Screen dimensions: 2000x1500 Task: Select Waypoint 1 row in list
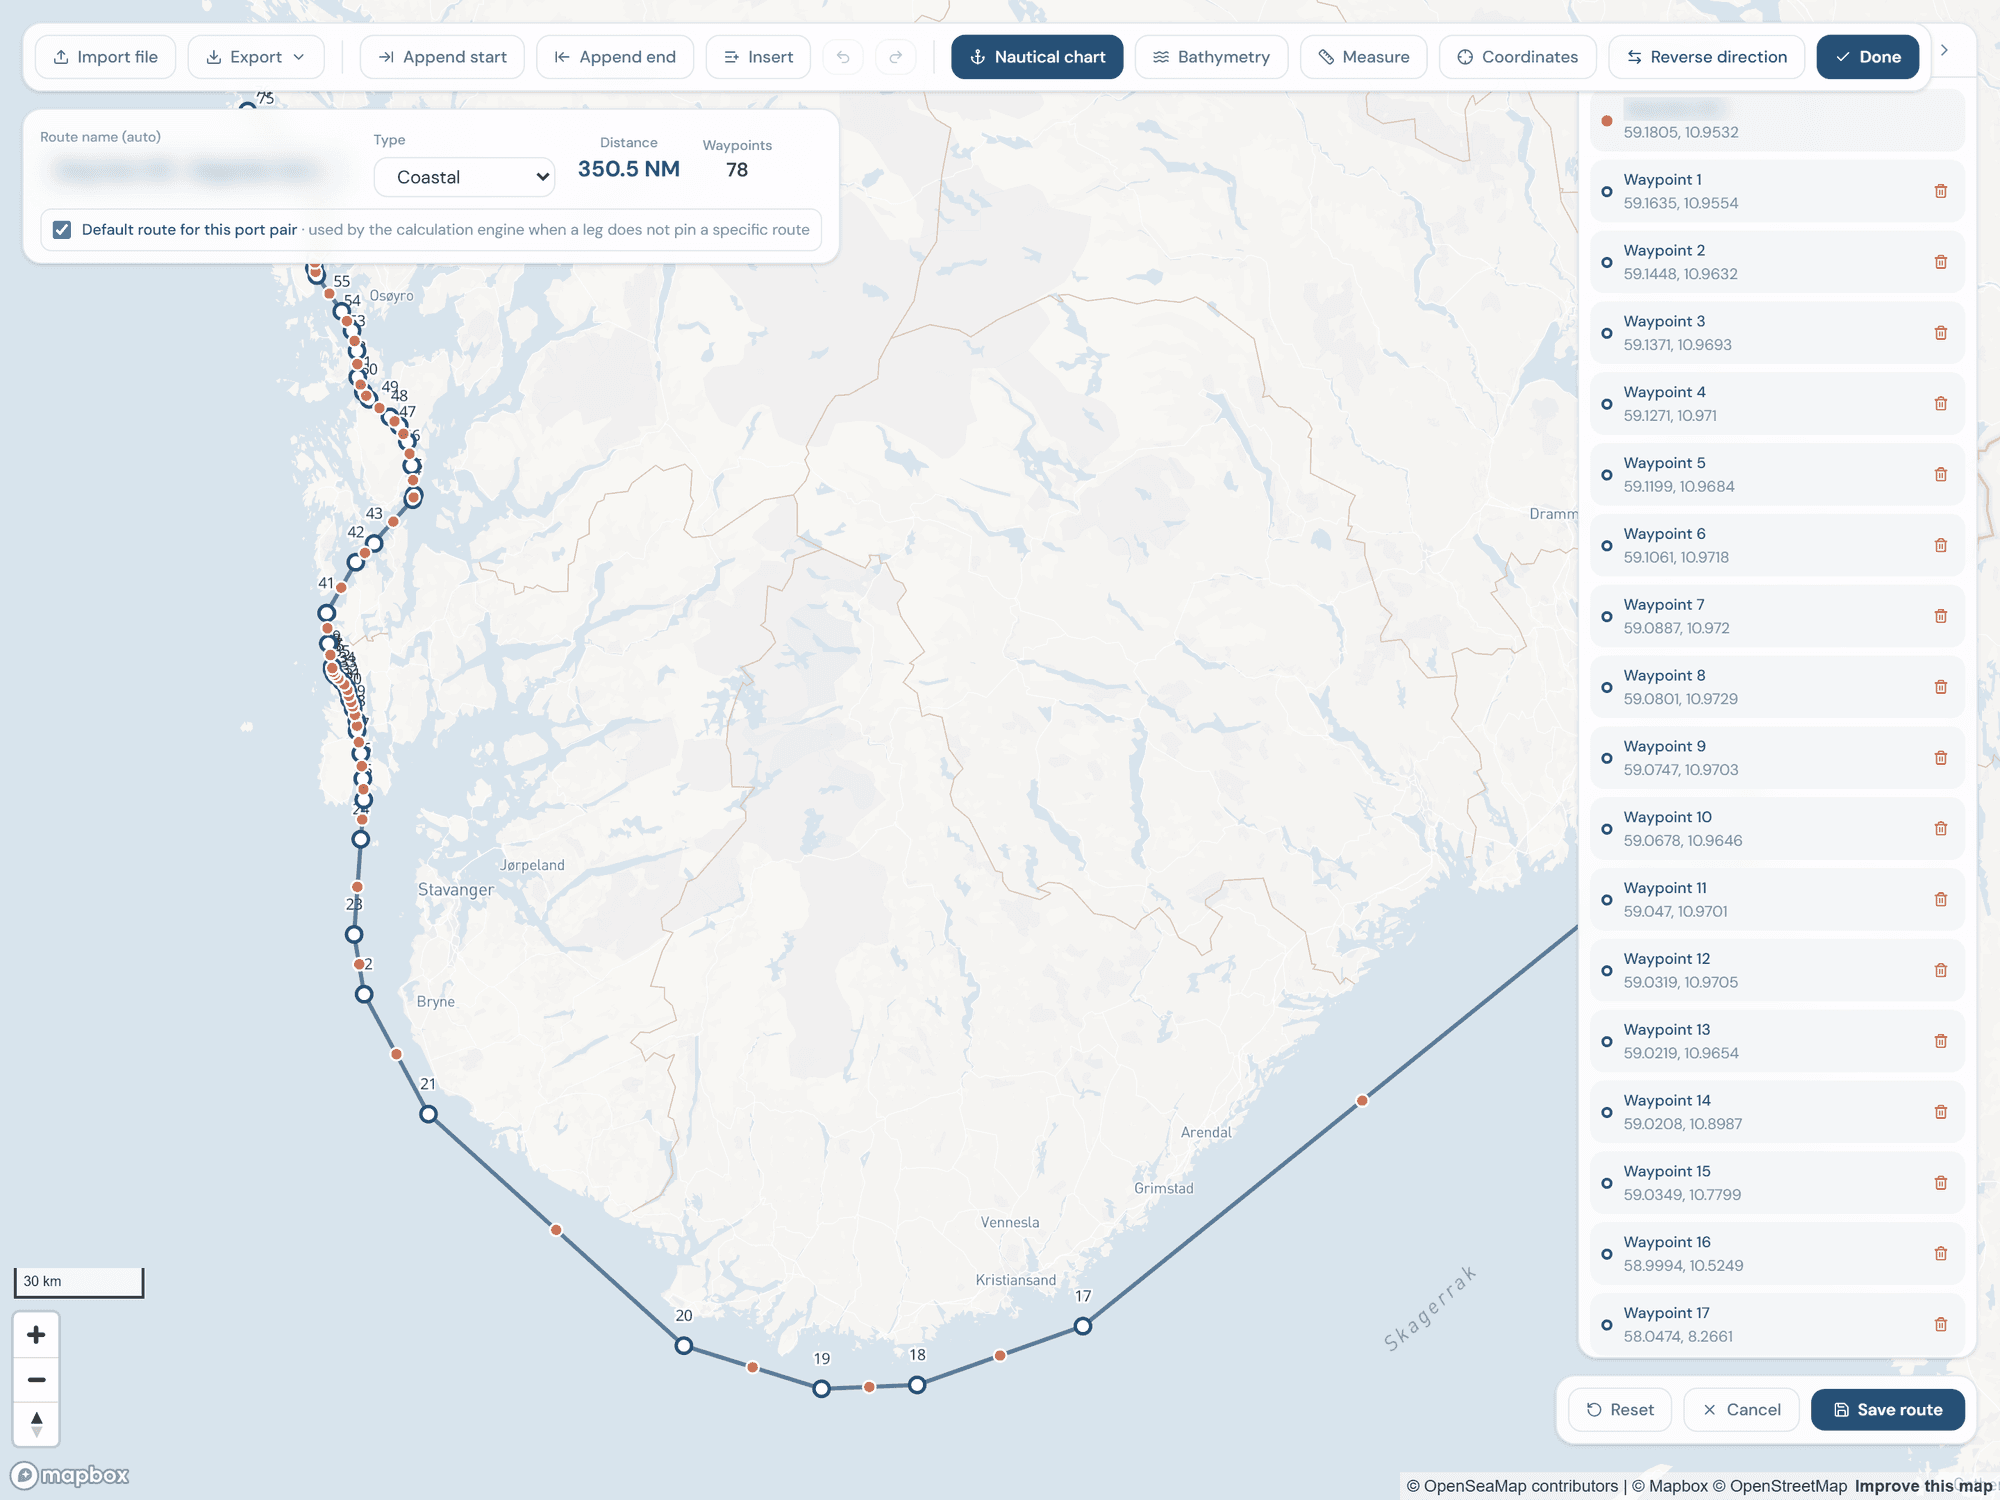point(1777,191)
